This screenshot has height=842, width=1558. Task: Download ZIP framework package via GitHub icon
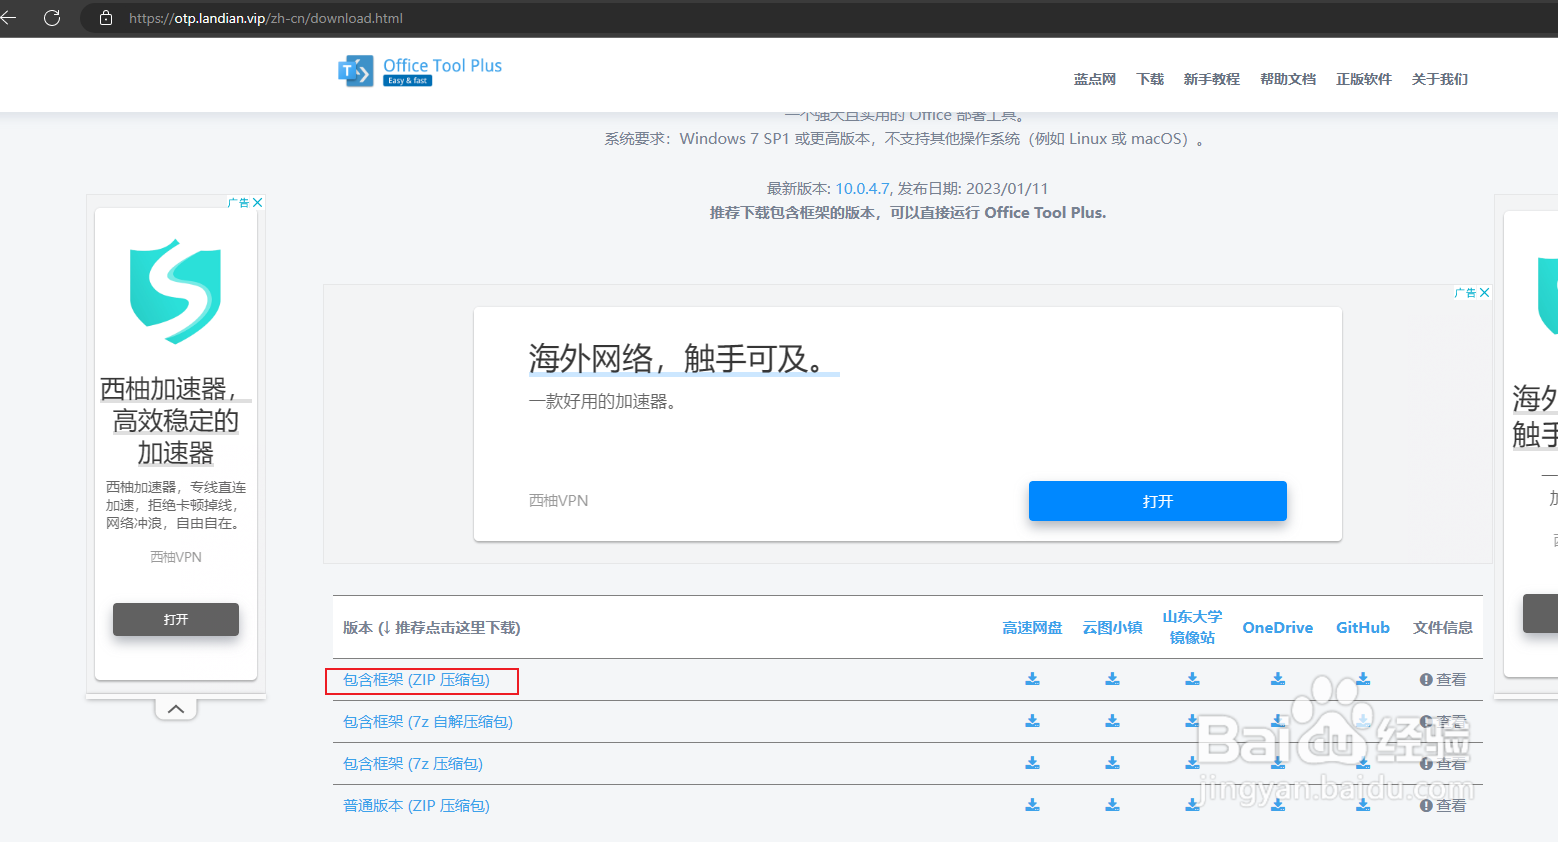point(1363,679)
